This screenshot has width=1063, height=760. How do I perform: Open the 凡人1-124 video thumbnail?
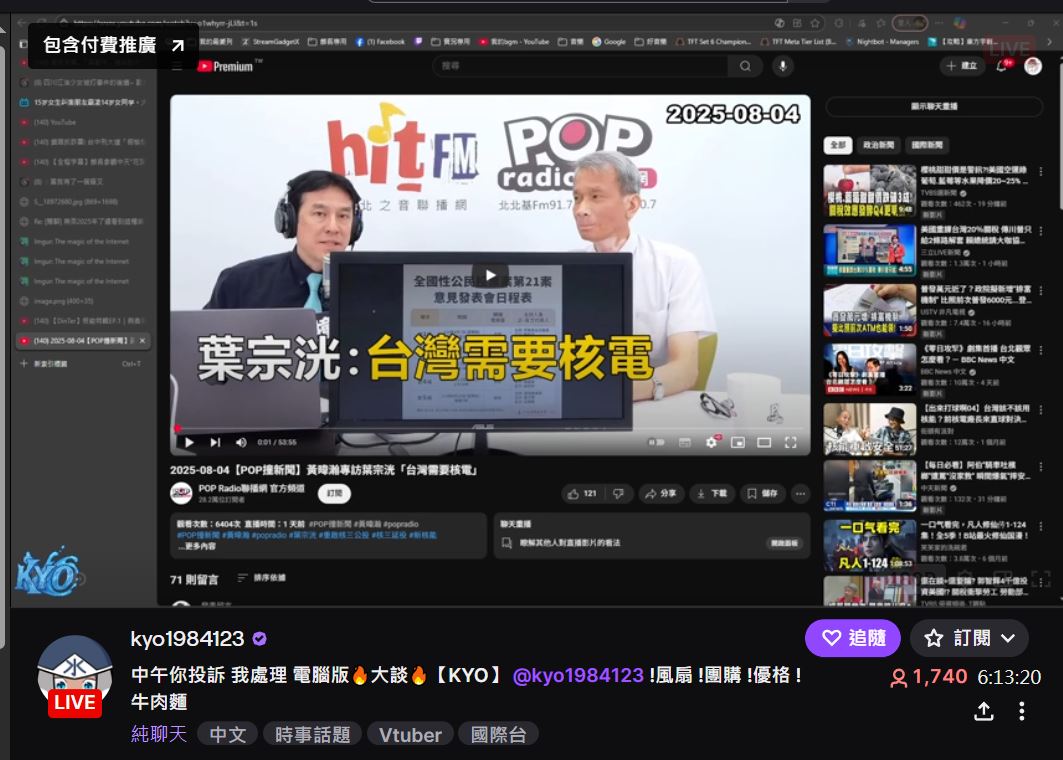pos(870,546)
